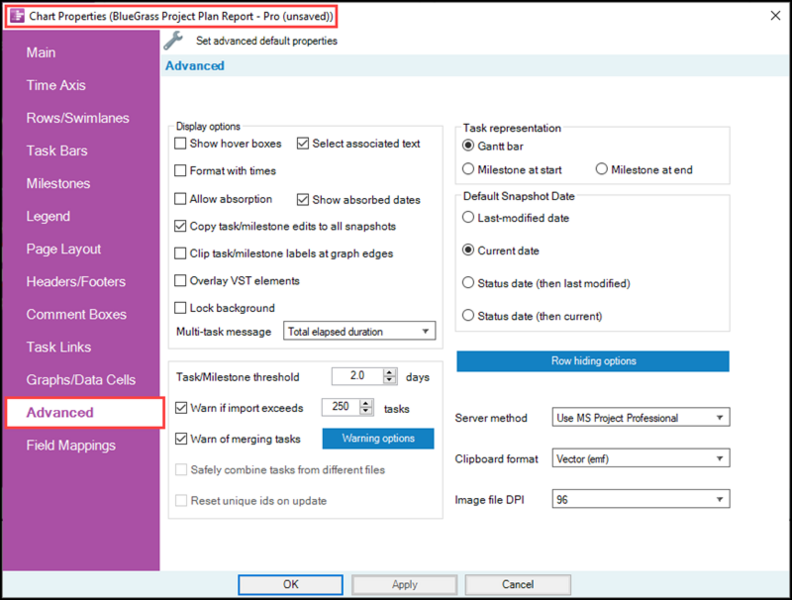This screenshot has width=792, height=600.
Task: Open the Server method dropdown
Action: (640, 418)
